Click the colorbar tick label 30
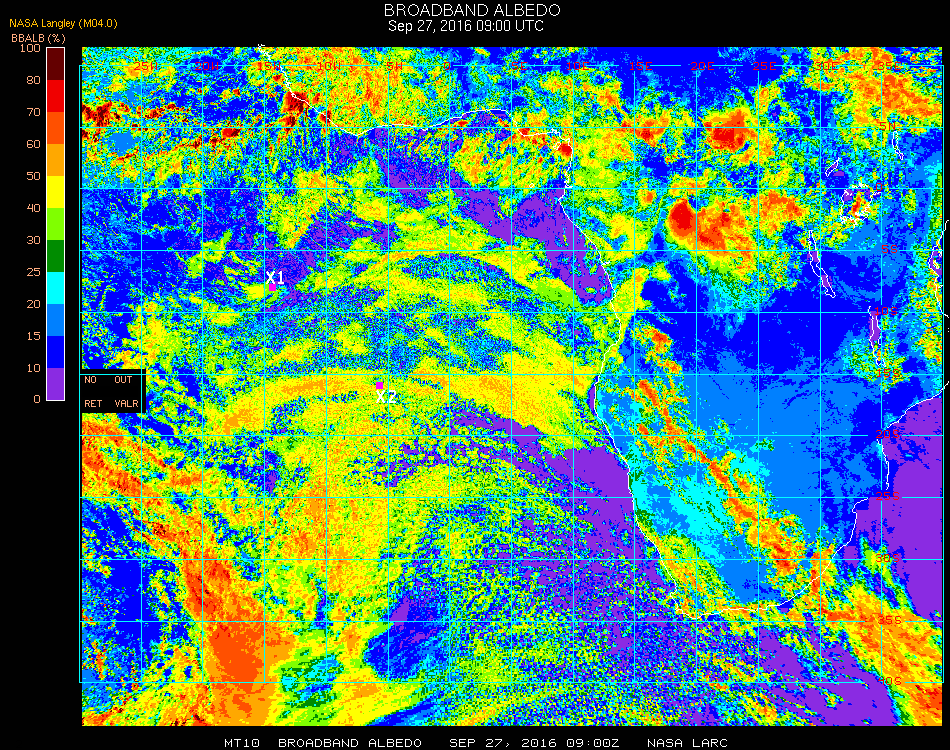The height and width of the screenshot is (750, 950). [x=33, y=241]
